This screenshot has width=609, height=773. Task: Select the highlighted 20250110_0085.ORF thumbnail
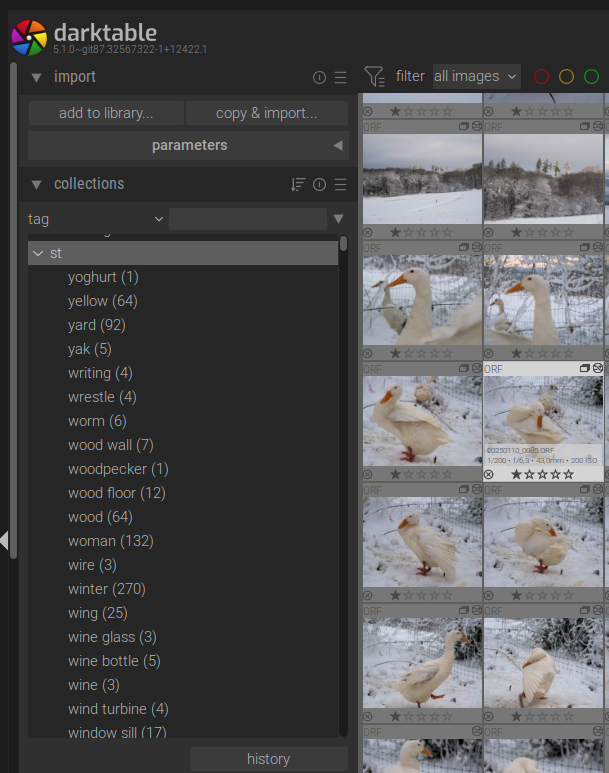click(543, 421)
